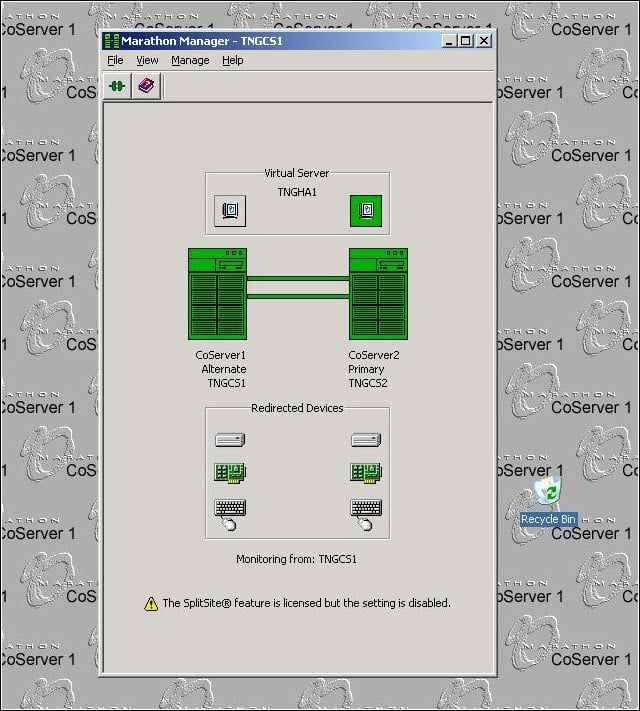Viewport: 640px width, 711px height.
Task: Click the 'Virtual Server' group label
Action: click(297, 173)
